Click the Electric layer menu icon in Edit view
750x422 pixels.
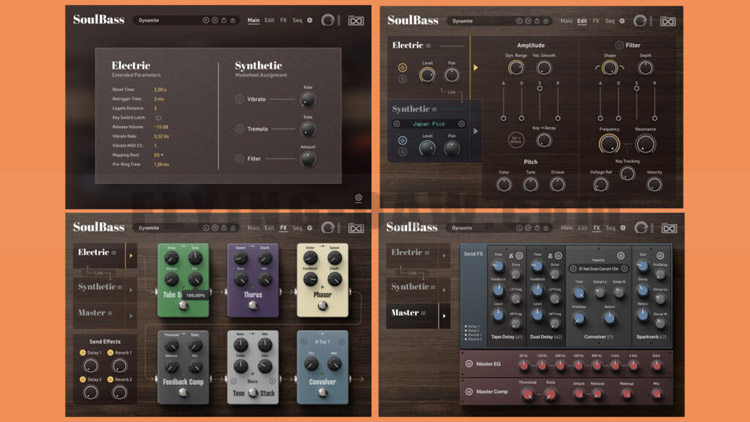click(x=428, y=45)
